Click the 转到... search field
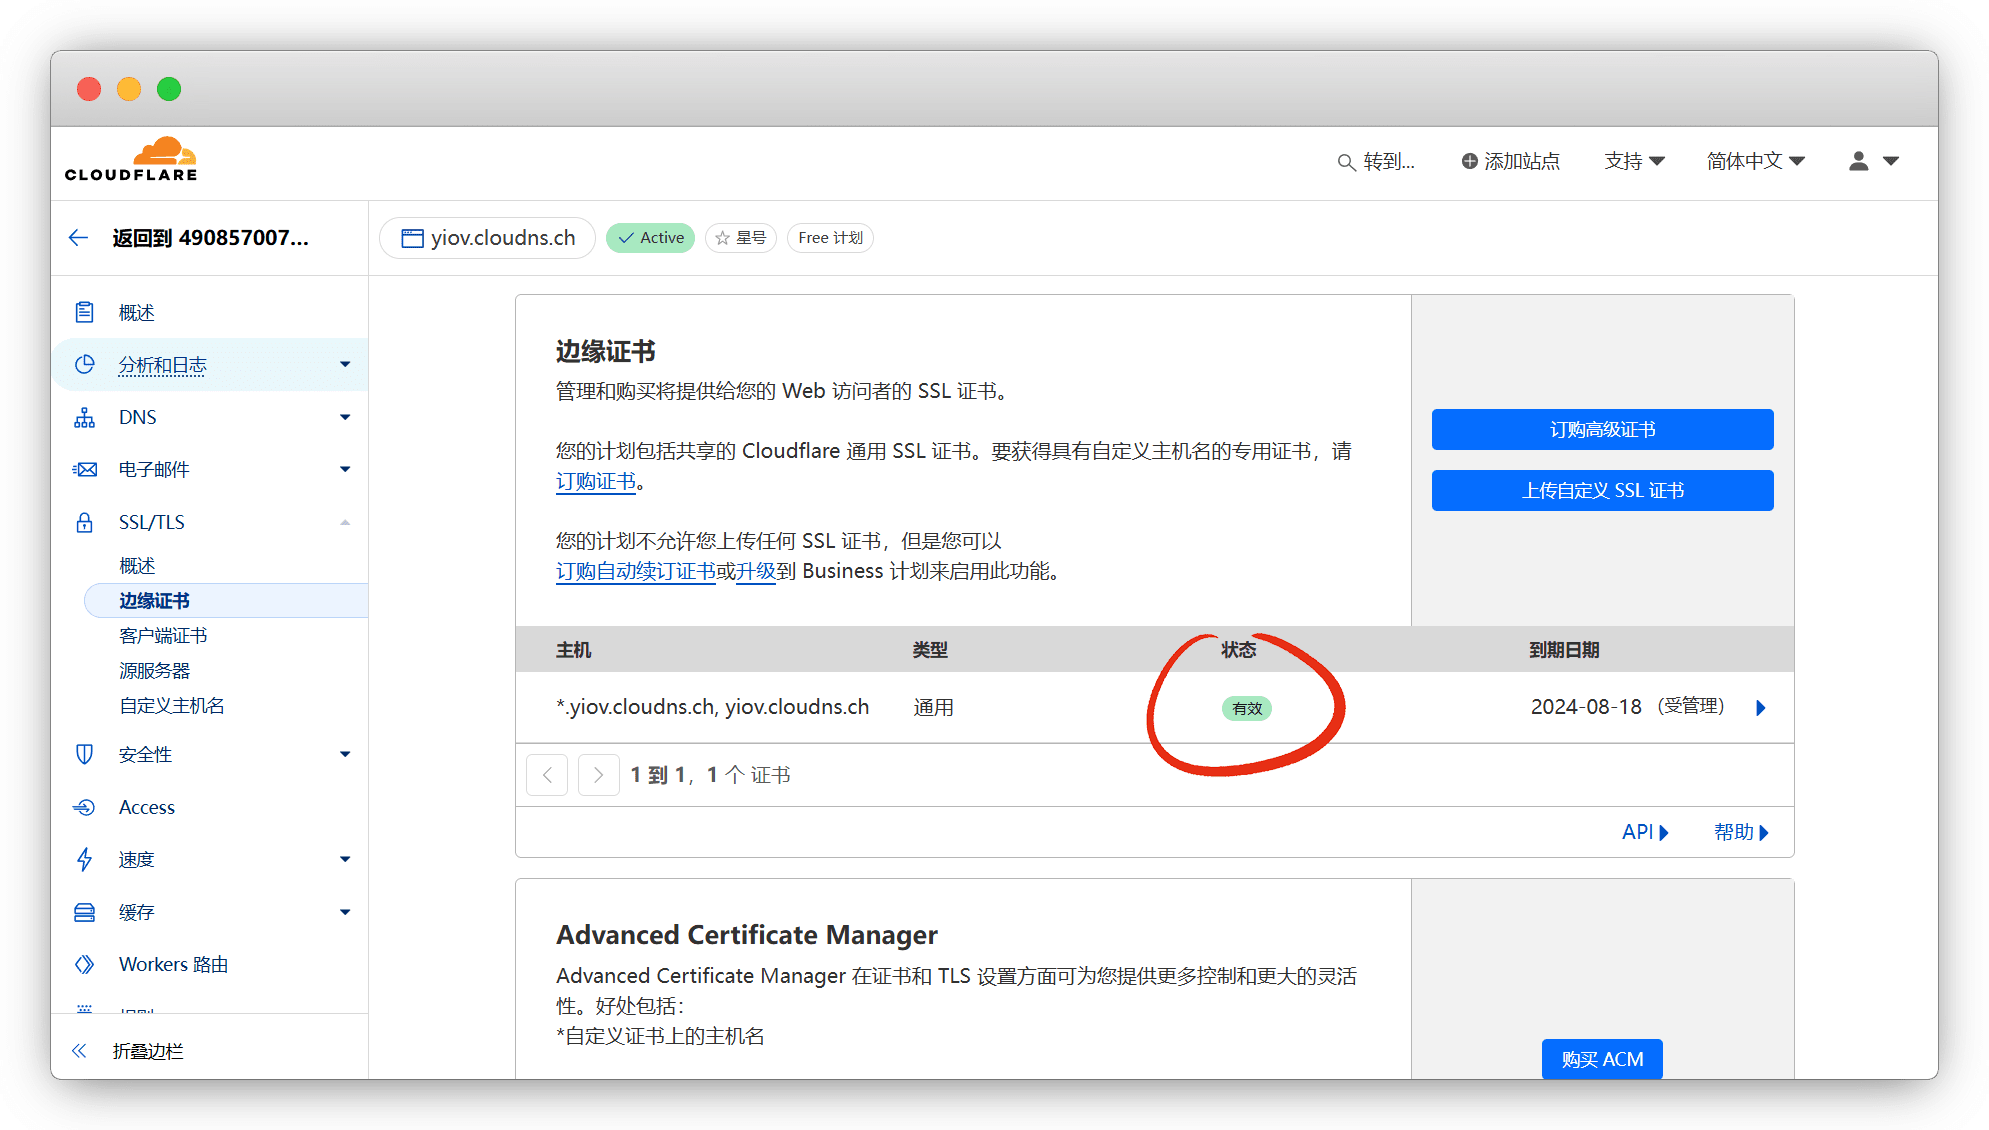Image resolution: width=1989 pixels, height=1130 pixels. 1377,162
